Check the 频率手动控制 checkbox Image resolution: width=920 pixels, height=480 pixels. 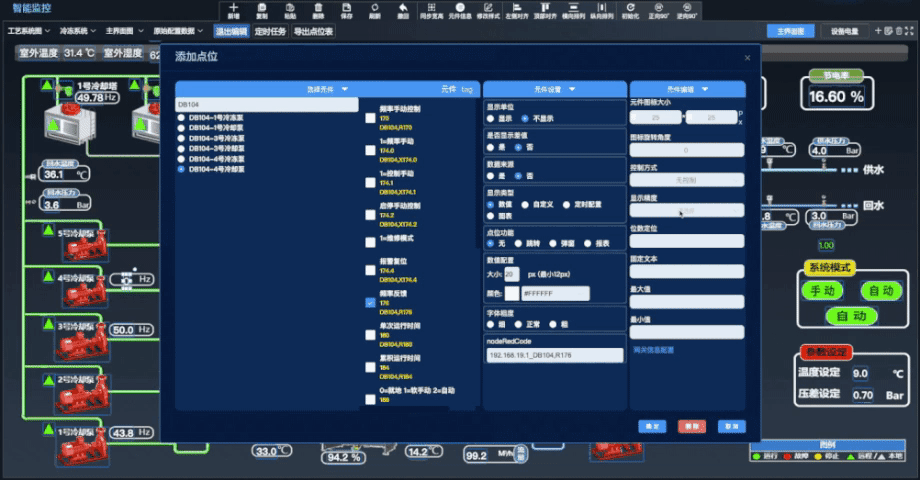(371, 117)
